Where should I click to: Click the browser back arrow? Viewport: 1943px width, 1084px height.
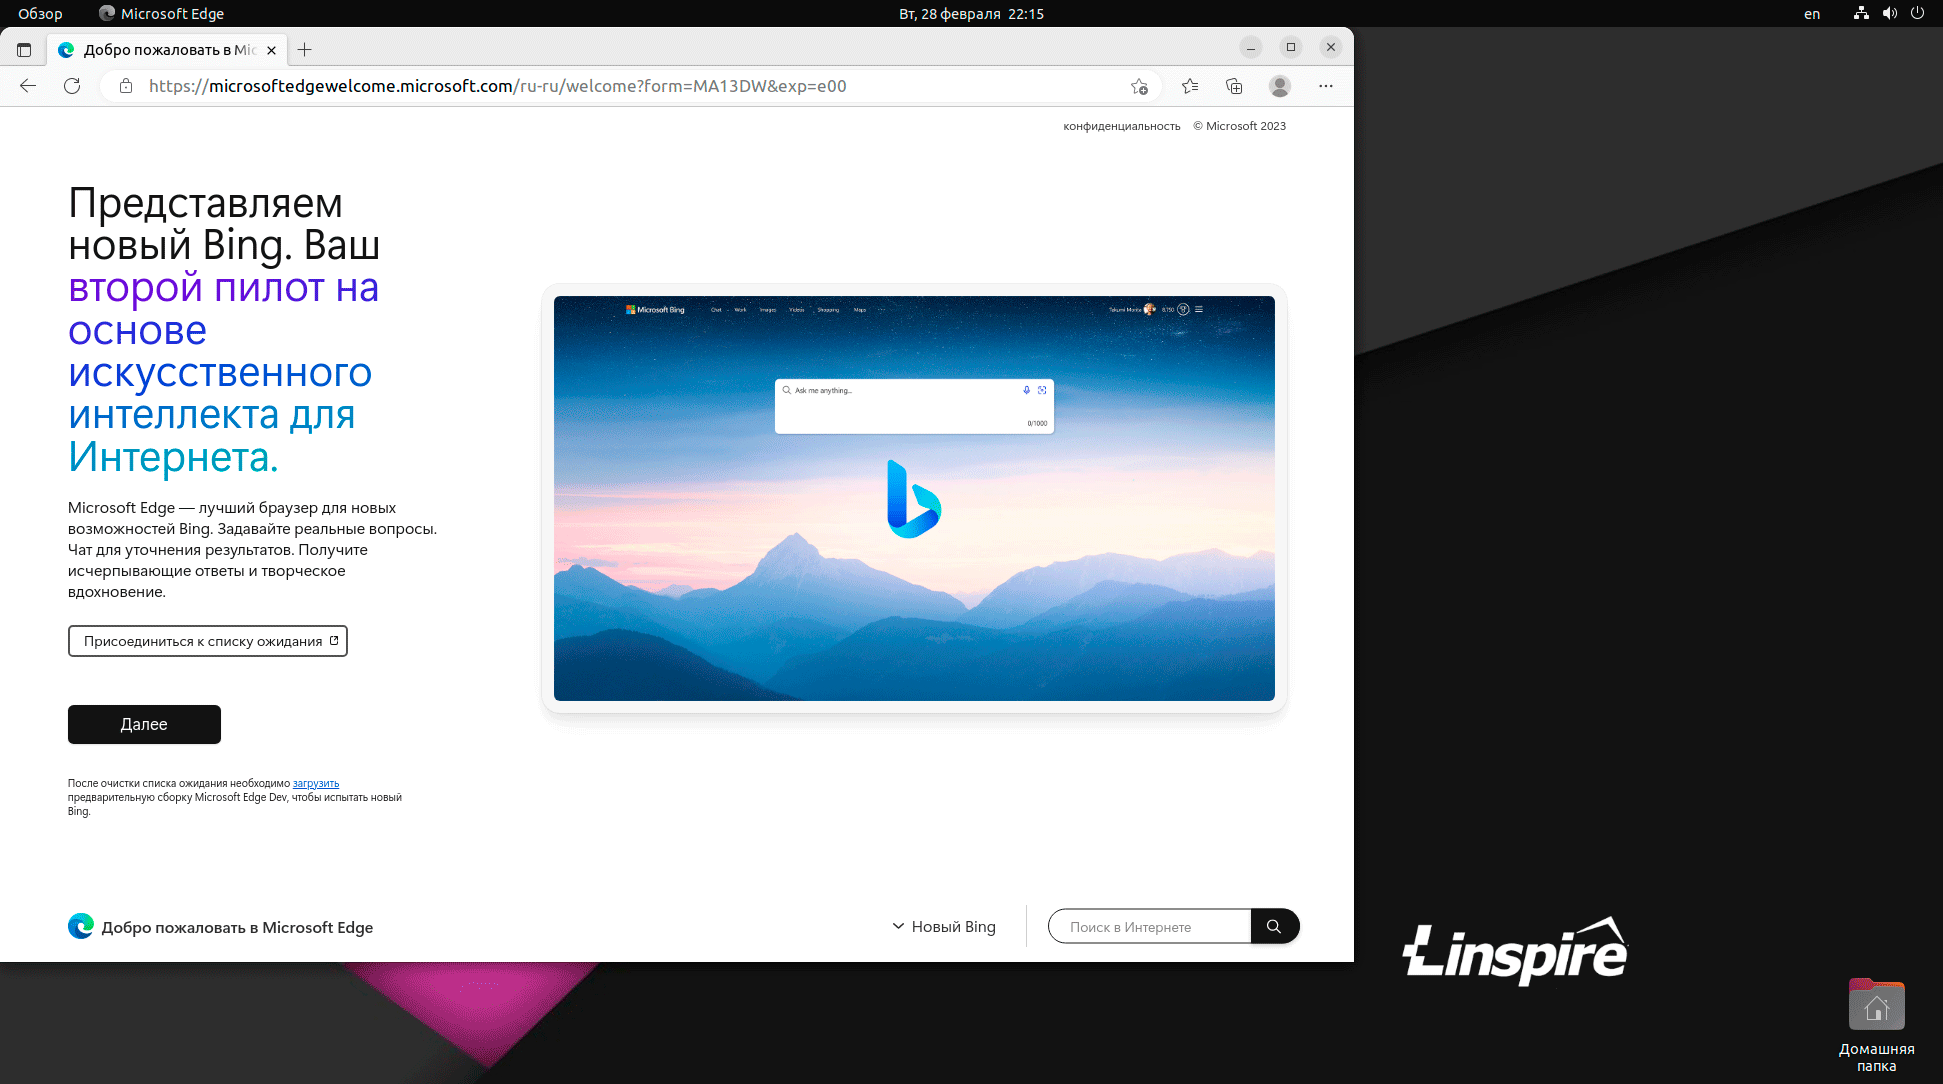coord(28,86)
